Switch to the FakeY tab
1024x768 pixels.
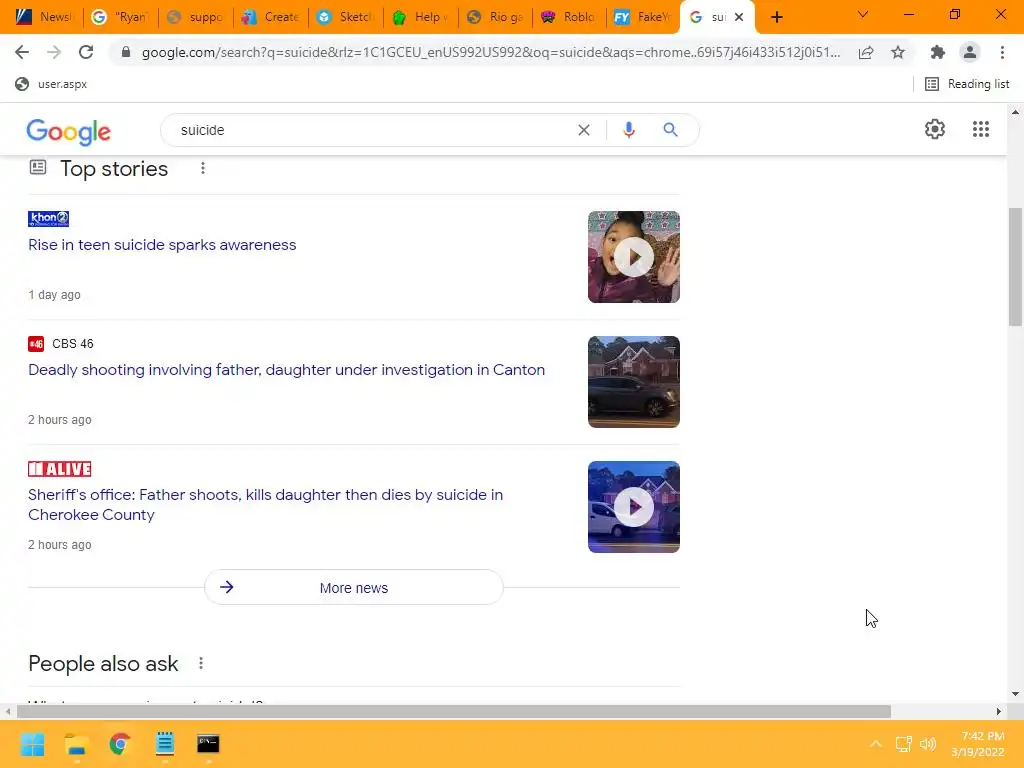click(x=643, y=17)
